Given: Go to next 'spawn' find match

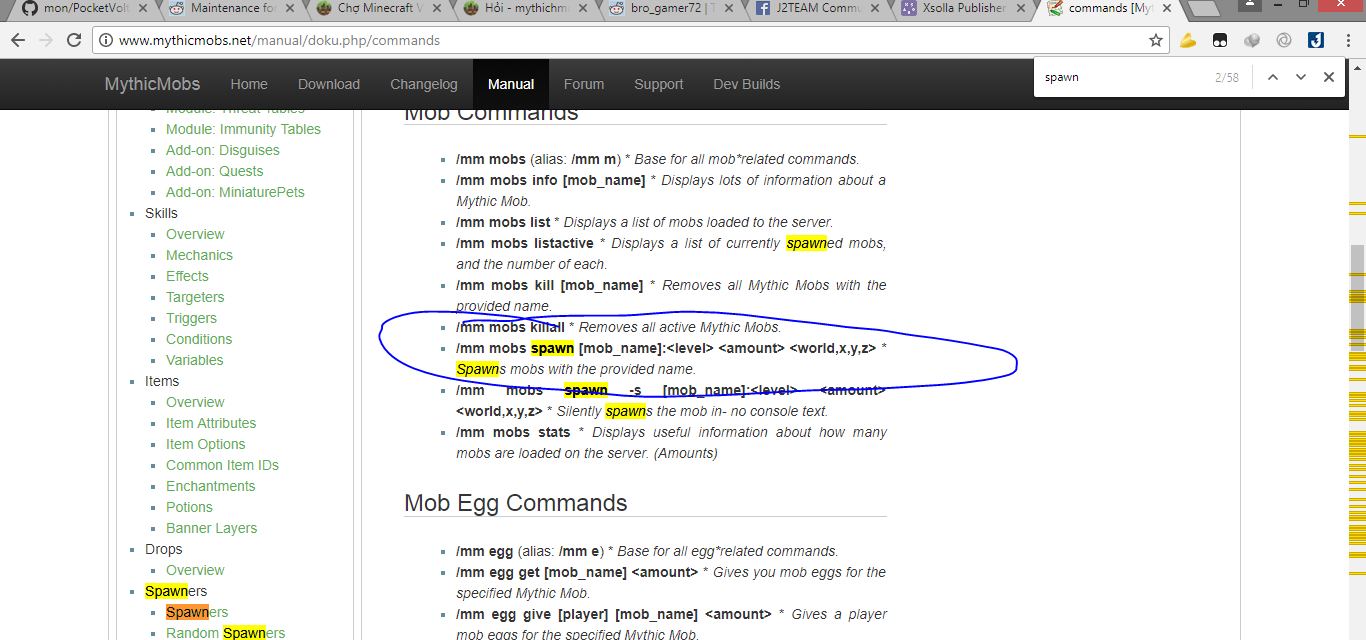Looking at the screenshot, I should click(1301, 77).
